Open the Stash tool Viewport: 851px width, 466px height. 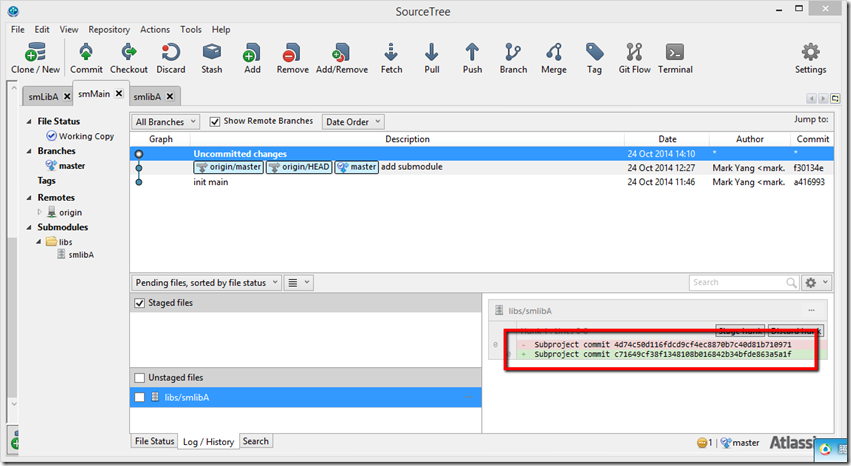(x=212, y=58)
